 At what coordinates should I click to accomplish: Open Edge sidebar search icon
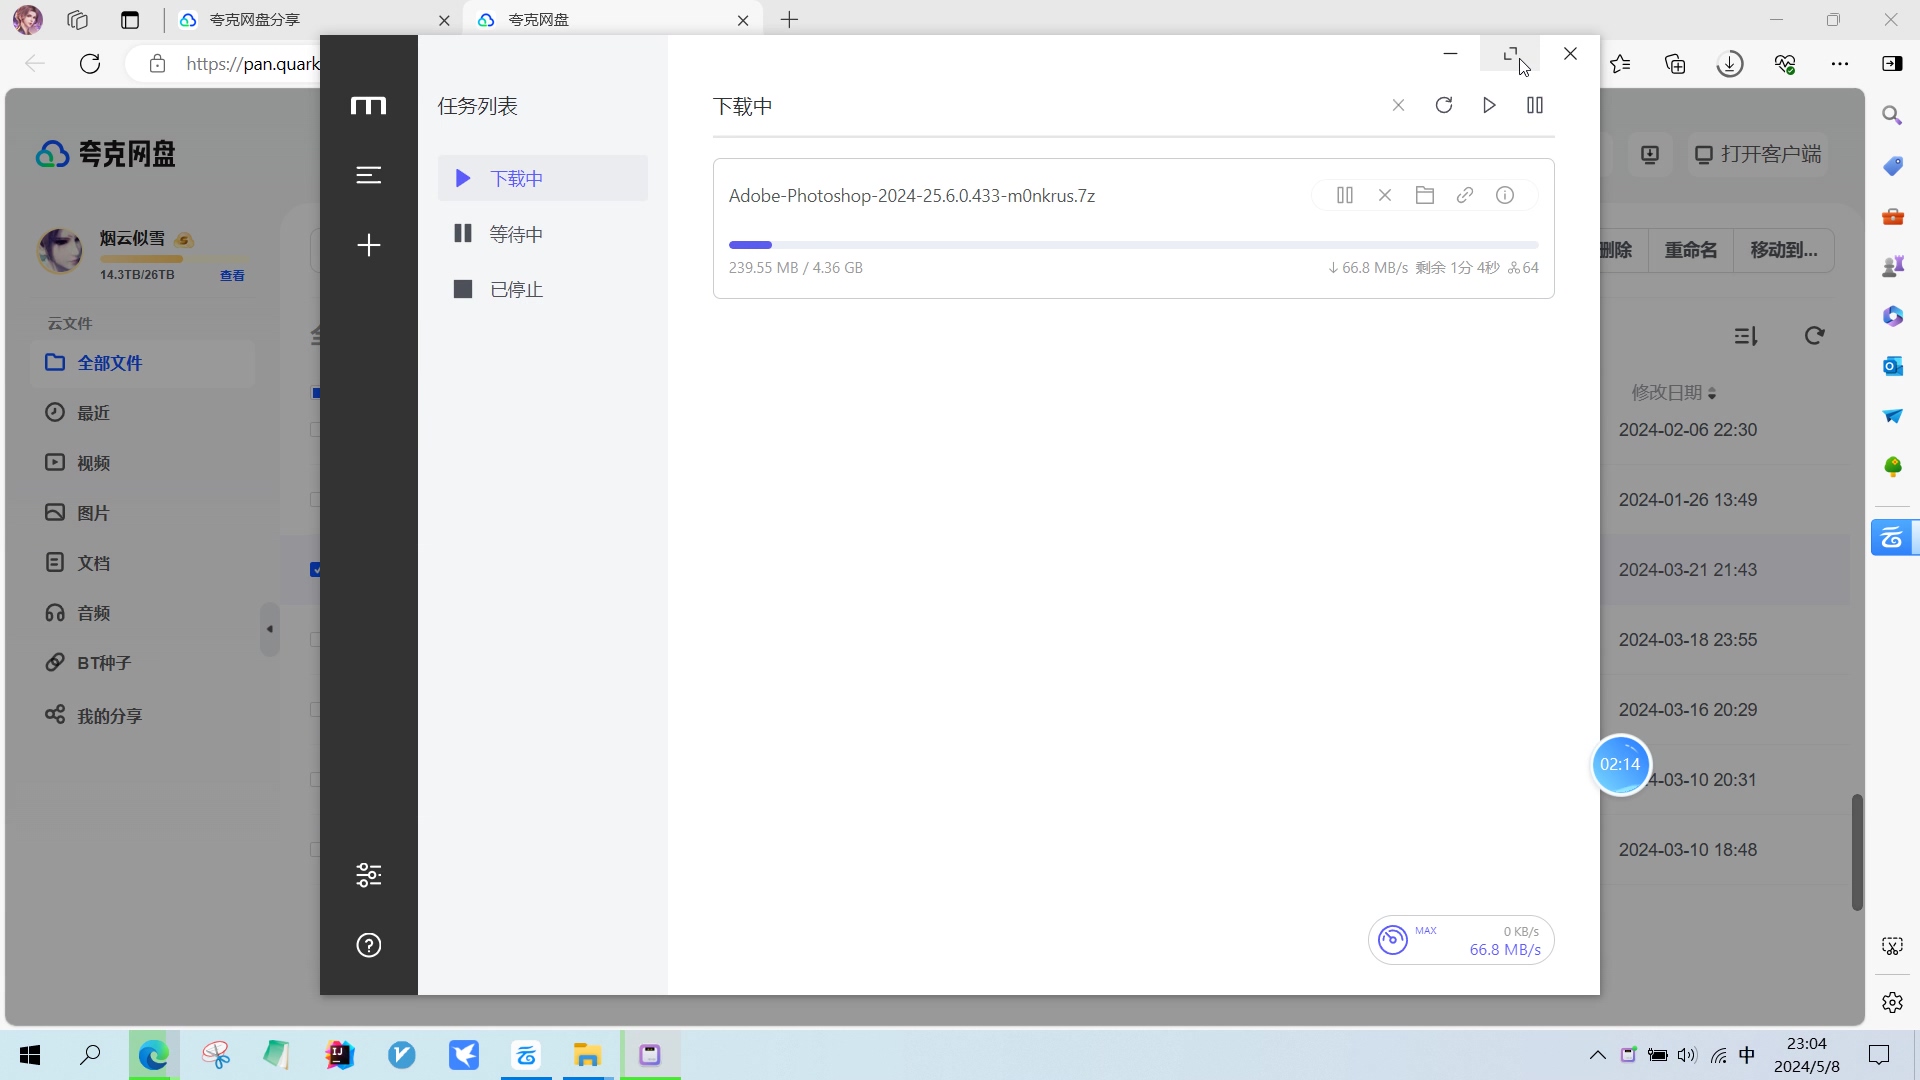tap(1892, 115)
